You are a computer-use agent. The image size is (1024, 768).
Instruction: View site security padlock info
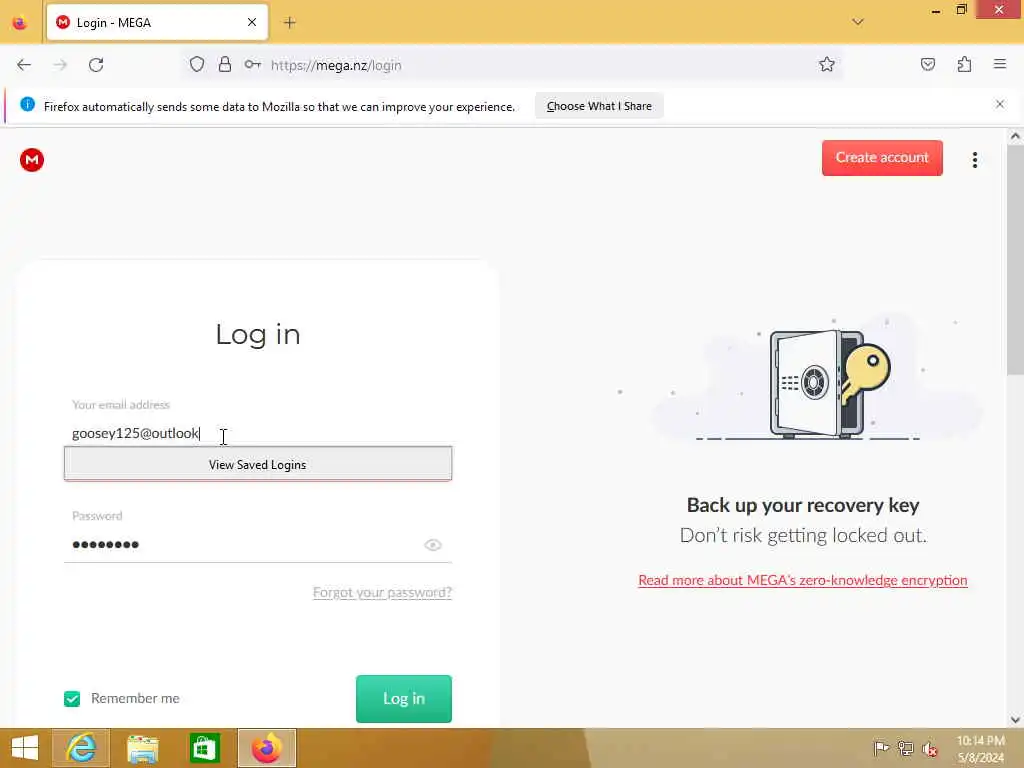(225, 65)
